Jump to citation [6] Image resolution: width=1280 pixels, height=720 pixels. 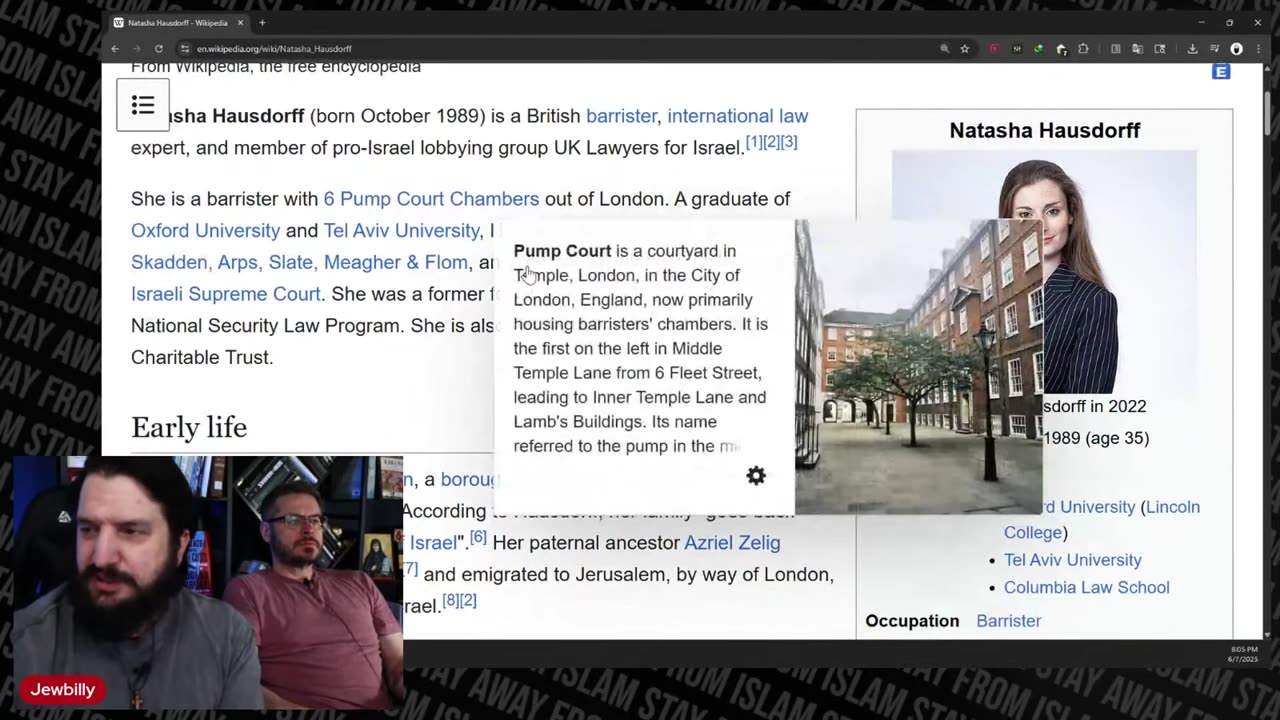478,537
